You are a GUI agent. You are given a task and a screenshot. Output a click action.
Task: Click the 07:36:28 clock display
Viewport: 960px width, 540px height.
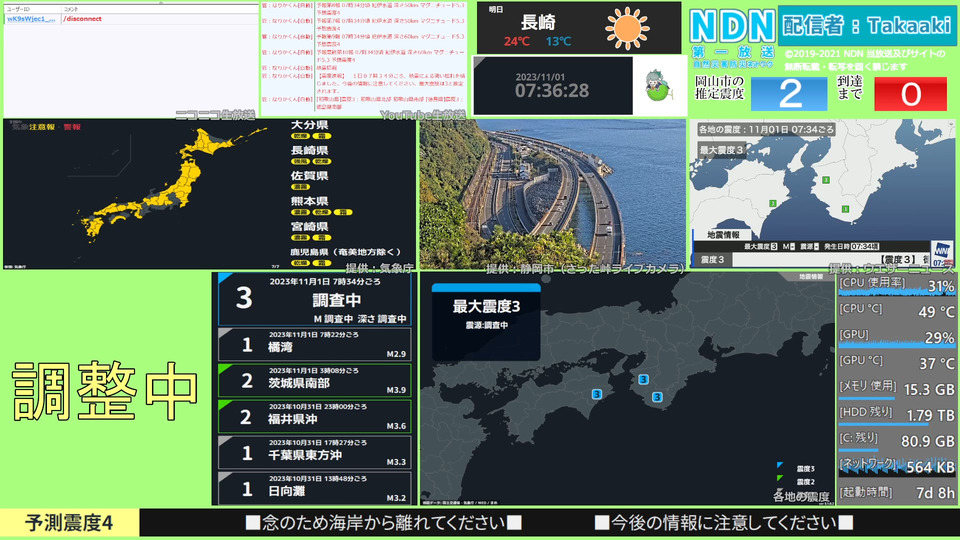click(552, 91)
